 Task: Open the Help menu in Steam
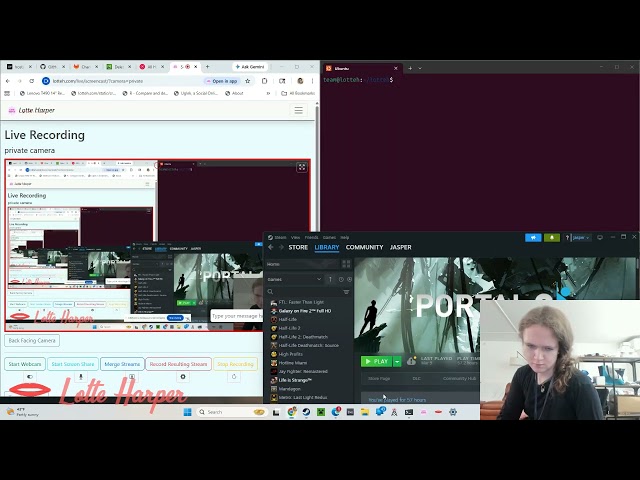point(345,237)
